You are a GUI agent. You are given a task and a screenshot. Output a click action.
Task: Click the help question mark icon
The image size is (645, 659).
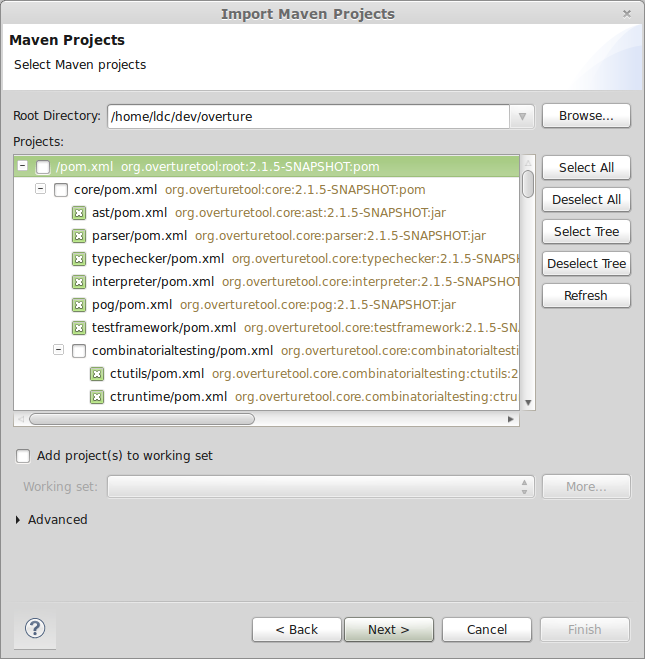coord(35,628)
